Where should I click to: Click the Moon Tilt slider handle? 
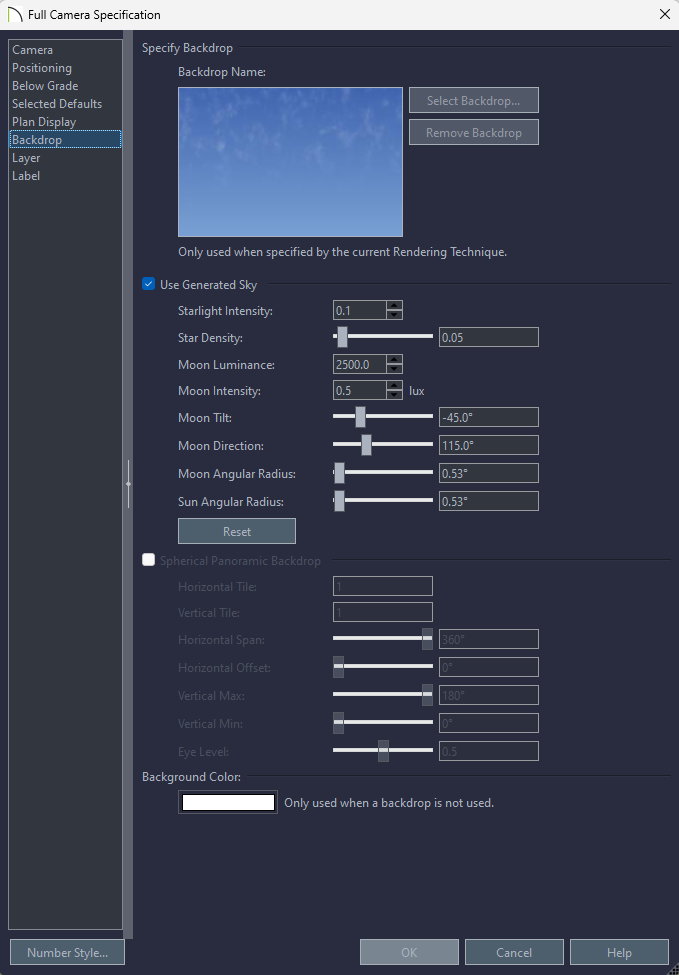point(360,417)
